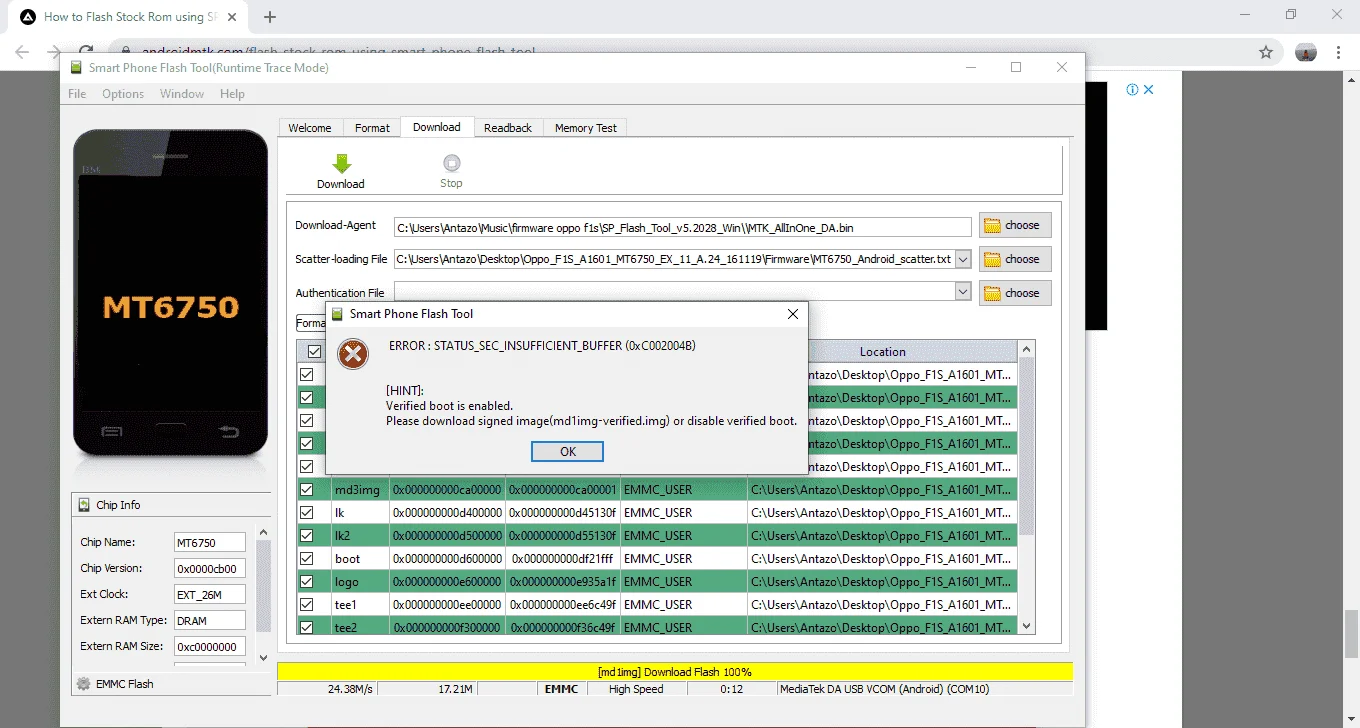The height and width of the screenshot is (728, 1360).
Task: Click the gear icon beside EMMC Flash
Action: tap(84, 684)
